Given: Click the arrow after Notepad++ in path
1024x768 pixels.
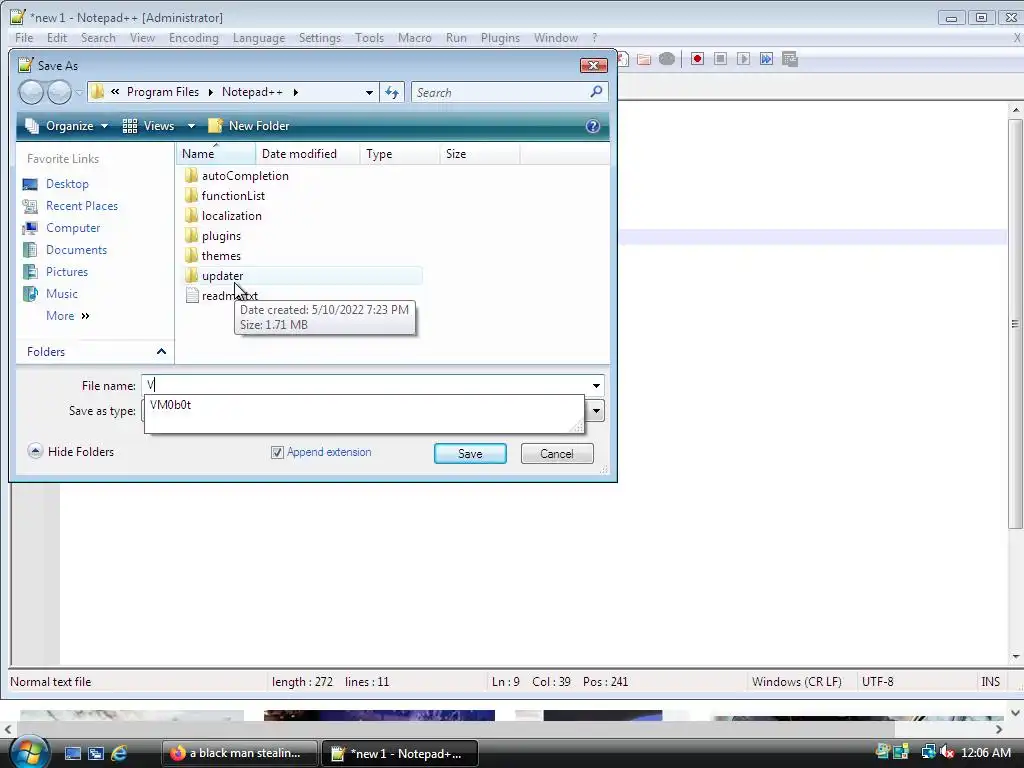Looking at the screenshot, I should click(x=296, y=92).
